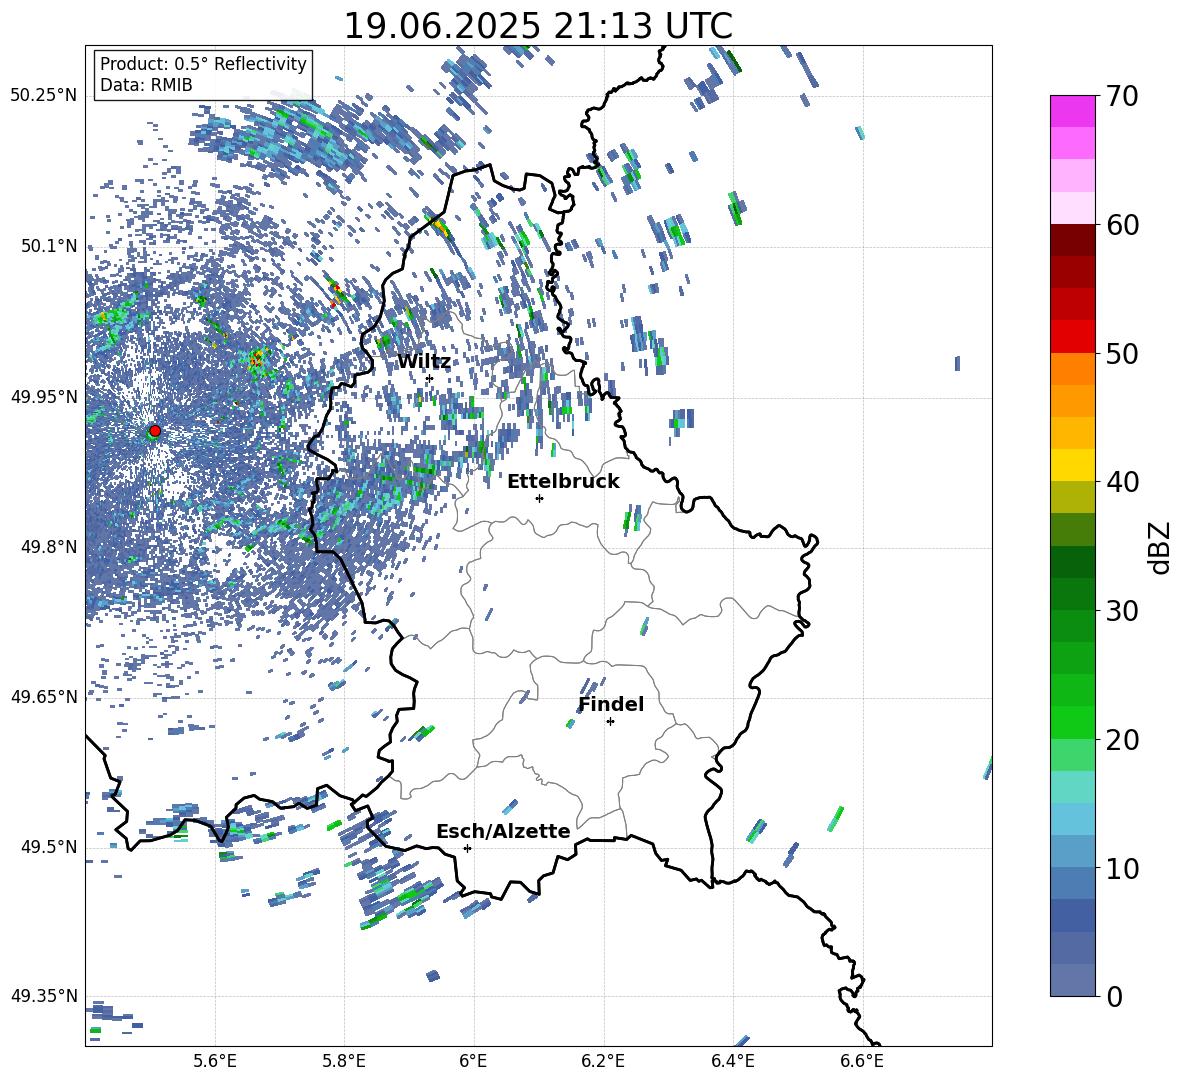Click the cross marker below Esch/Alzette
The width and height of the screenshot is (1184, 1081).
[467, 848]
